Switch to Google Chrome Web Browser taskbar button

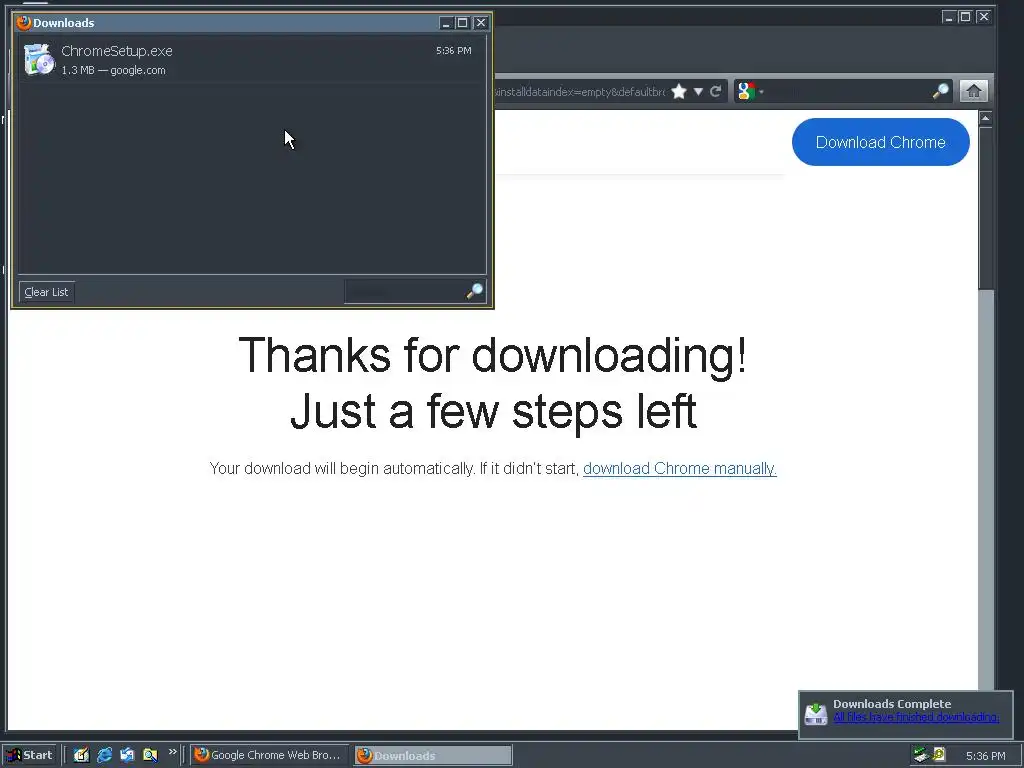pos(270,755)
